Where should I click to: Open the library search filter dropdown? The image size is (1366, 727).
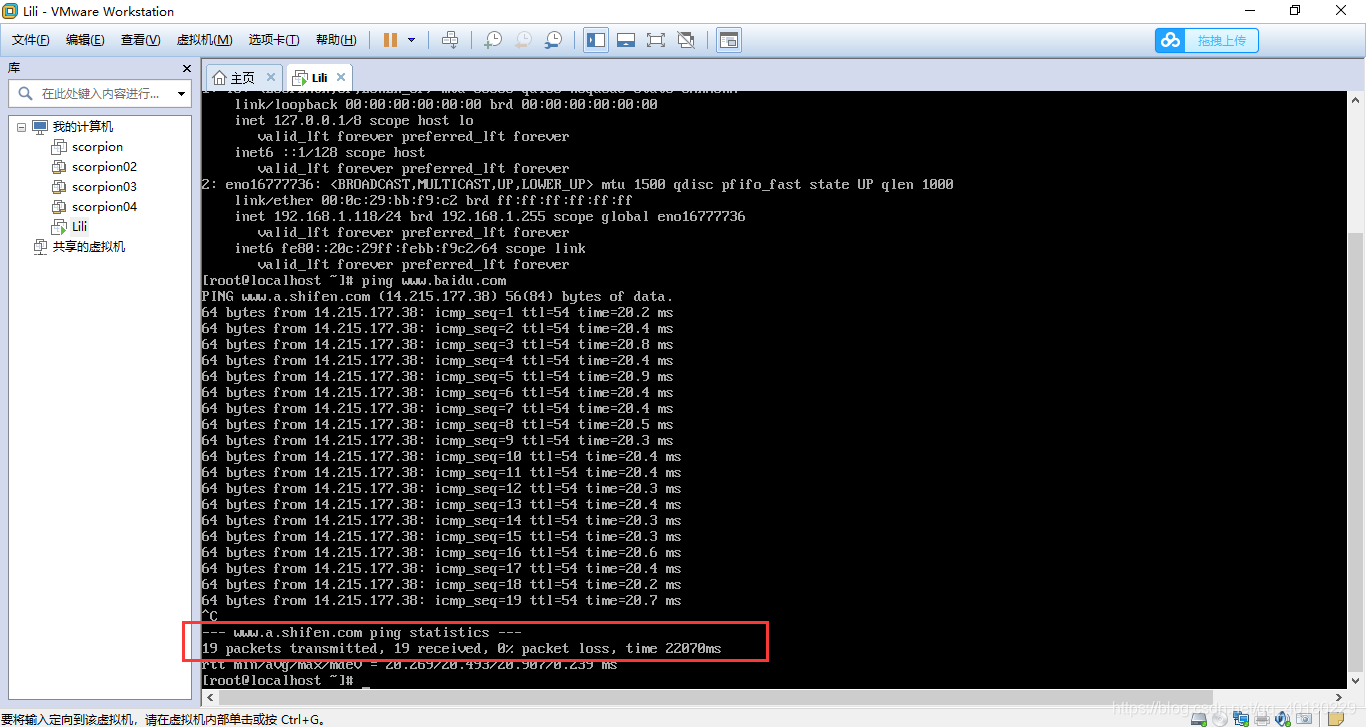pyautogui.click(x=181, y=94)
